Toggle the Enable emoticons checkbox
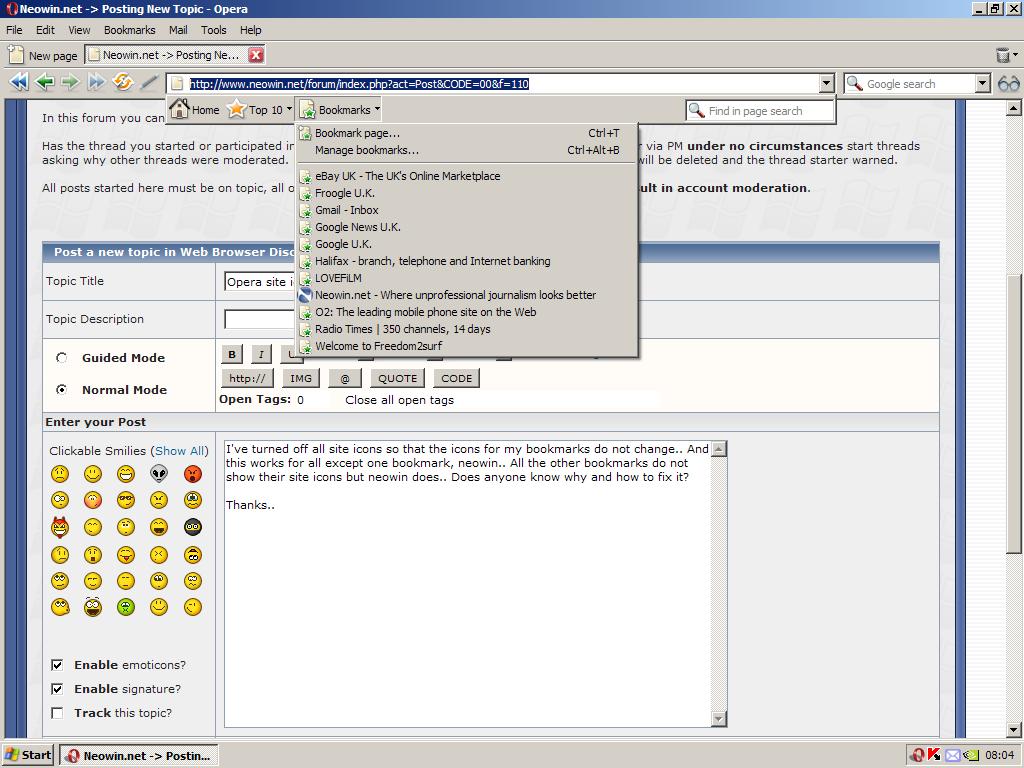1024x768 pixels. click(57, 665)
